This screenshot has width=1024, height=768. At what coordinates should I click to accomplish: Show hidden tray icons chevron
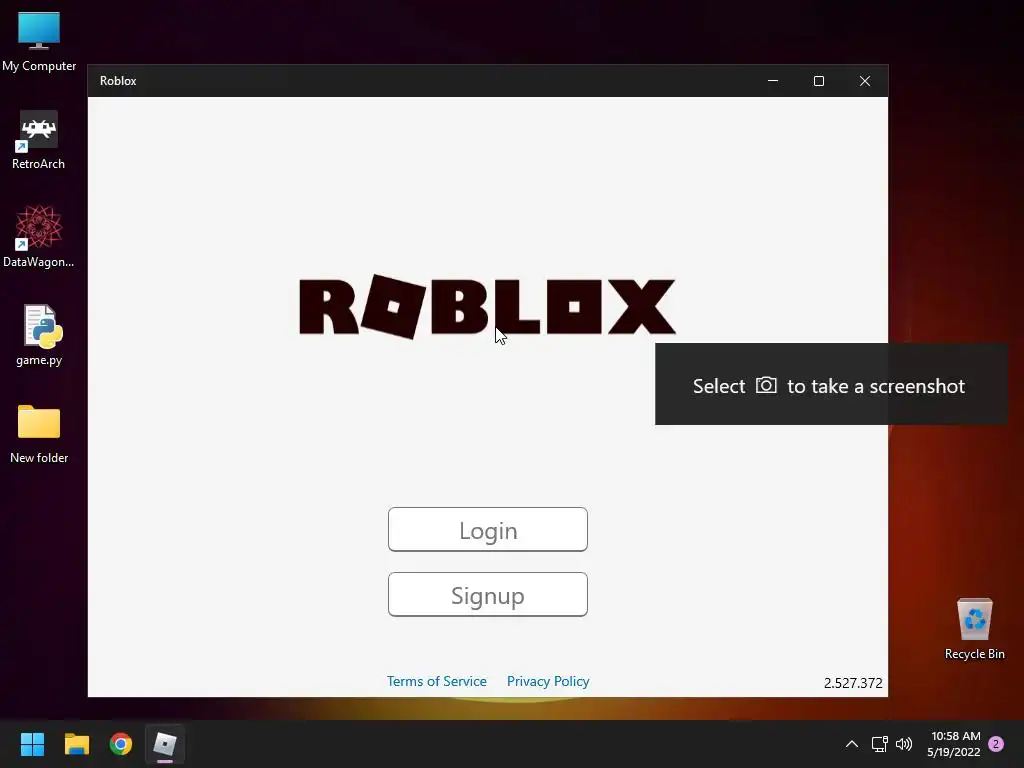tap(852, 744)
